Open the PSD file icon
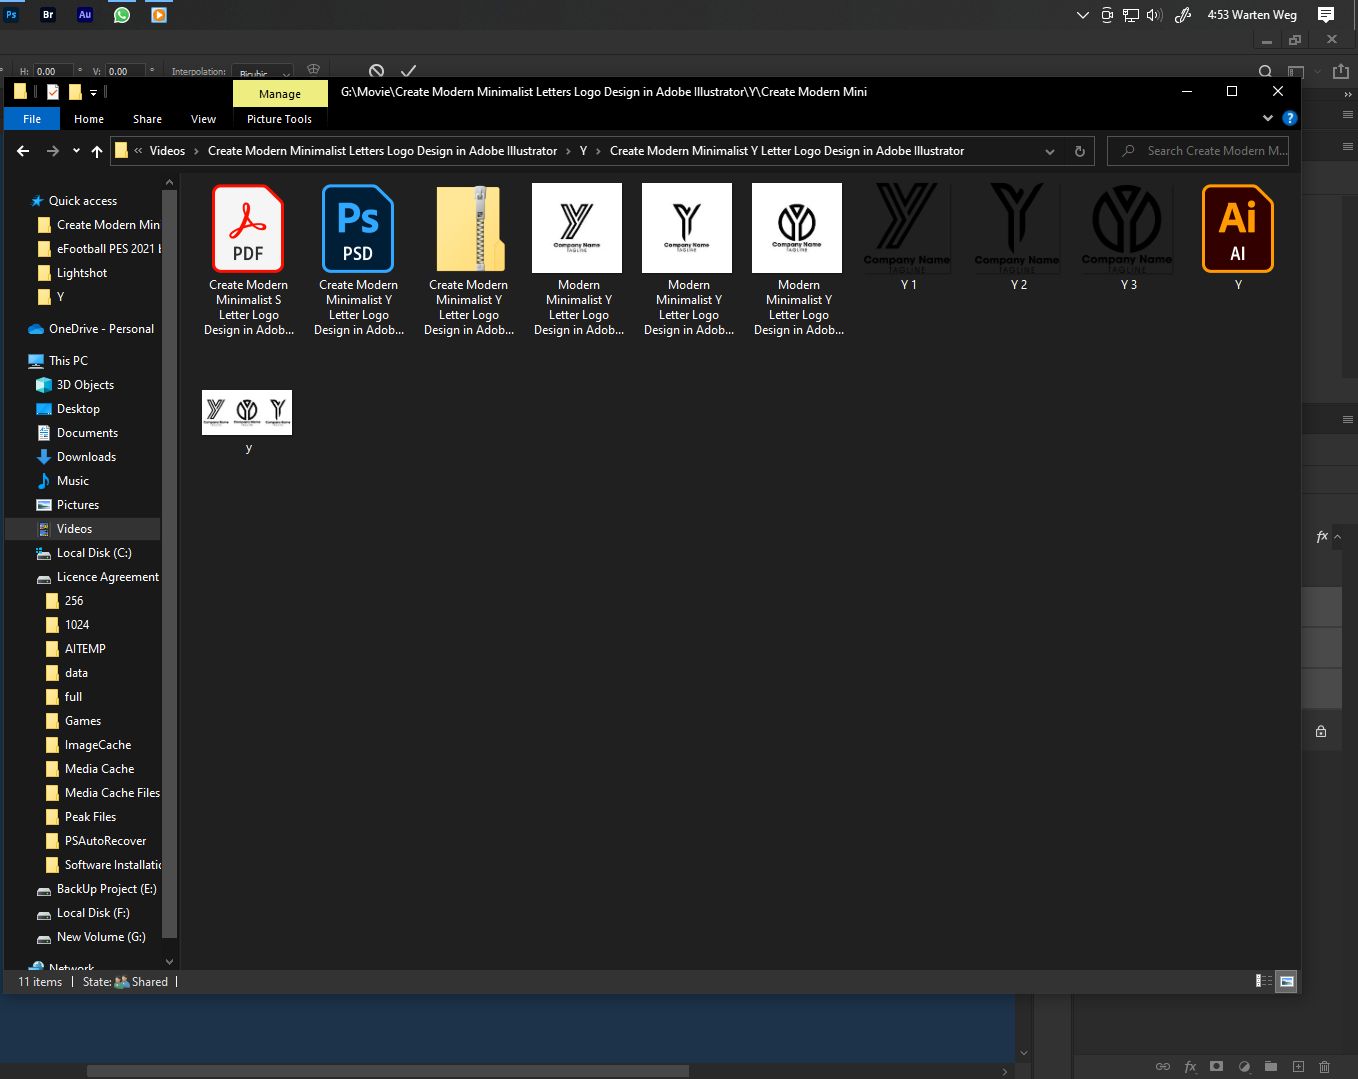 [x=358, y=229]
